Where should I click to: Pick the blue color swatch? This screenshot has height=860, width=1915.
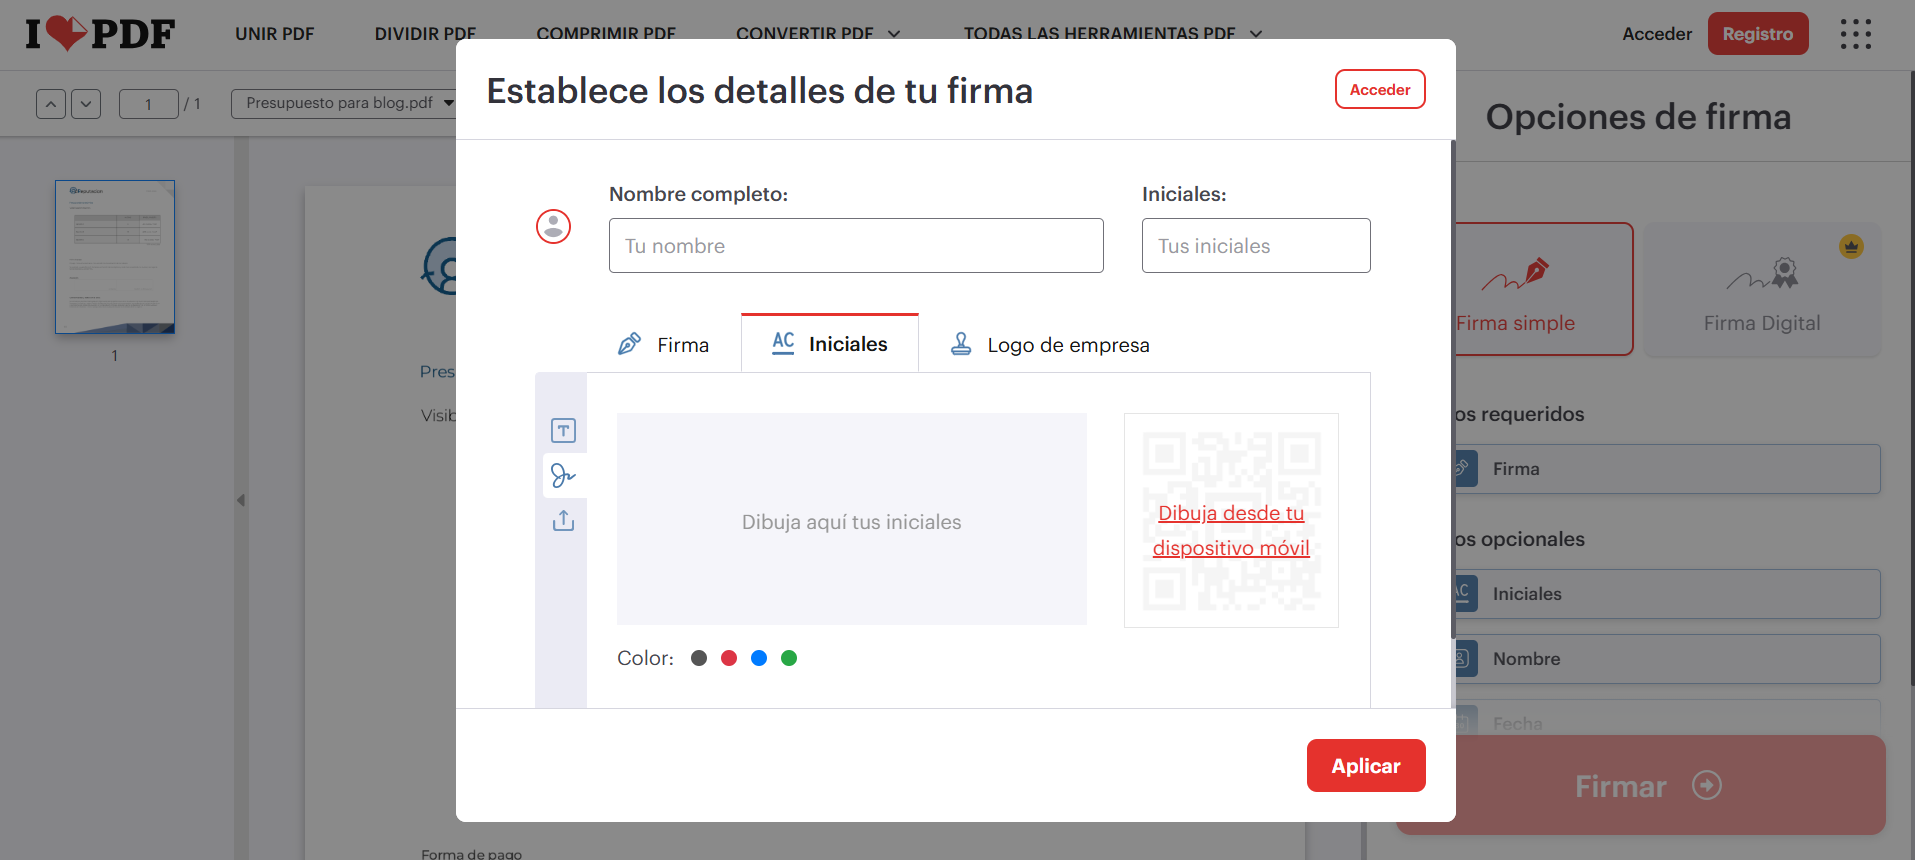pyautogui.click(x=759, y=658)
